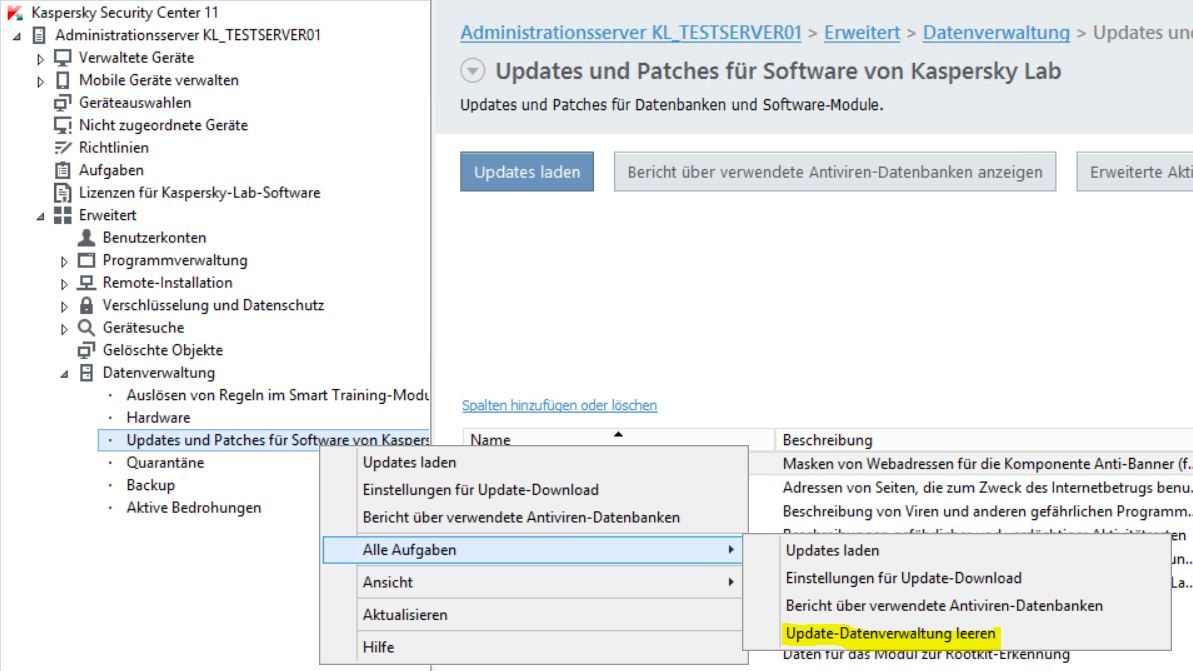Click the Beschreibung von Viren description cell
This screenshot has width=1193, height=671.
986,511
